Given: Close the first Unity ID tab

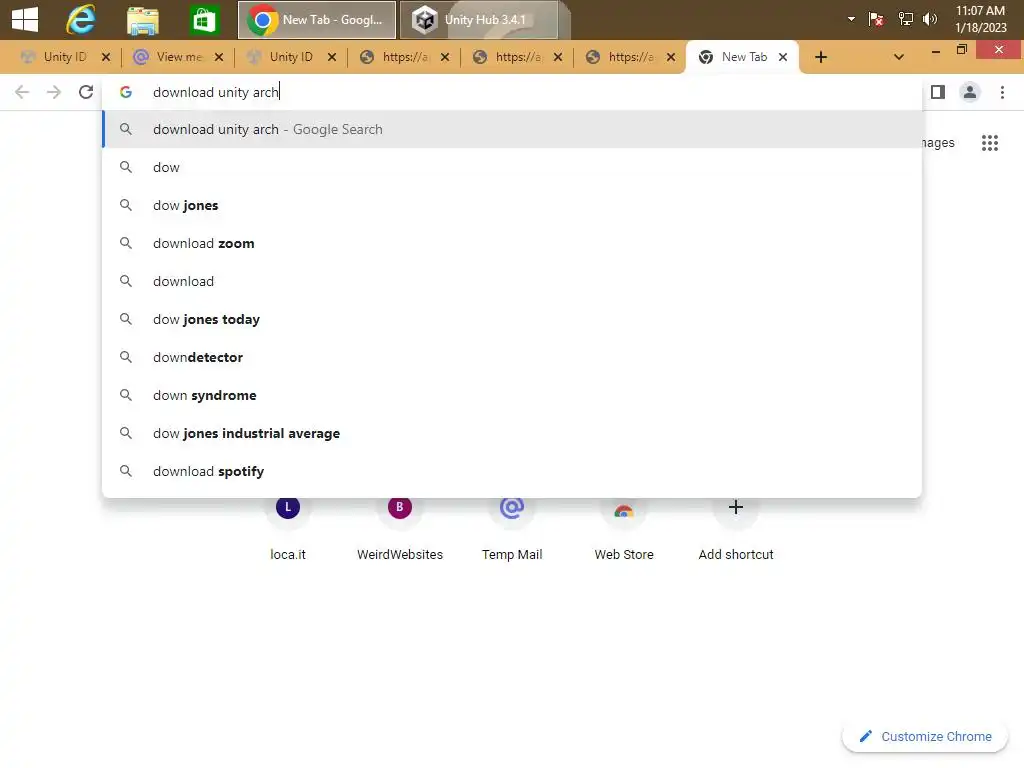Looking at the screenshot, I should (x=106, y=57).
